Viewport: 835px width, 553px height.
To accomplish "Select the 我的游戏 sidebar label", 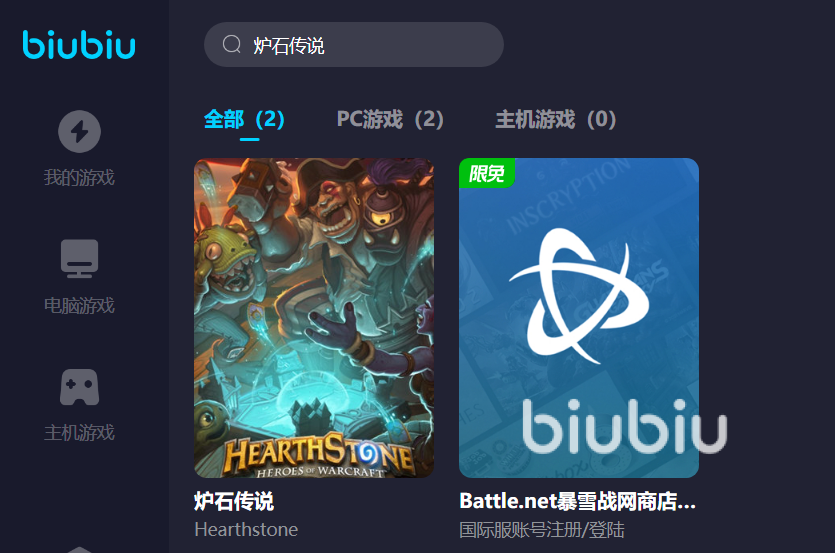I will click(x=79, y=177).
